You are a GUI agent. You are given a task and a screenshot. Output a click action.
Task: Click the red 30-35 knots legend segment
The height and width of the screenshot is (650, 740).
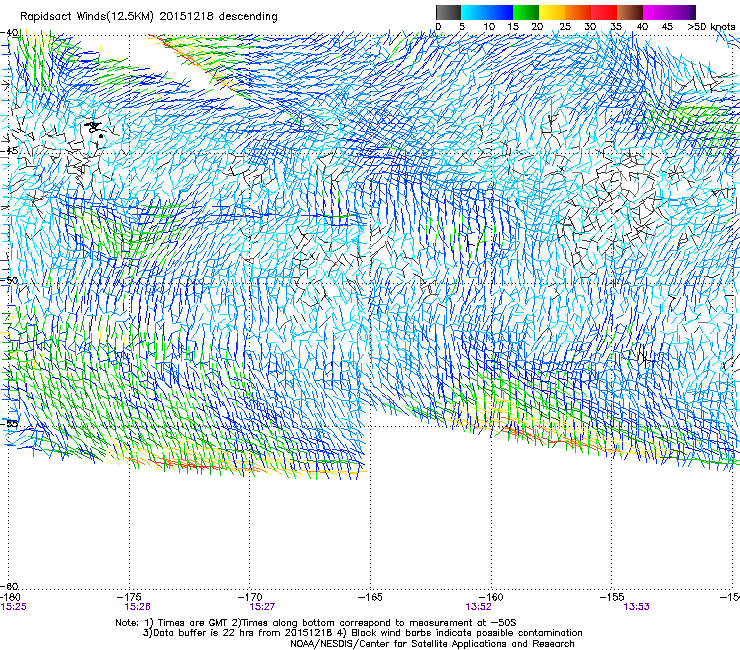[604, 12]
